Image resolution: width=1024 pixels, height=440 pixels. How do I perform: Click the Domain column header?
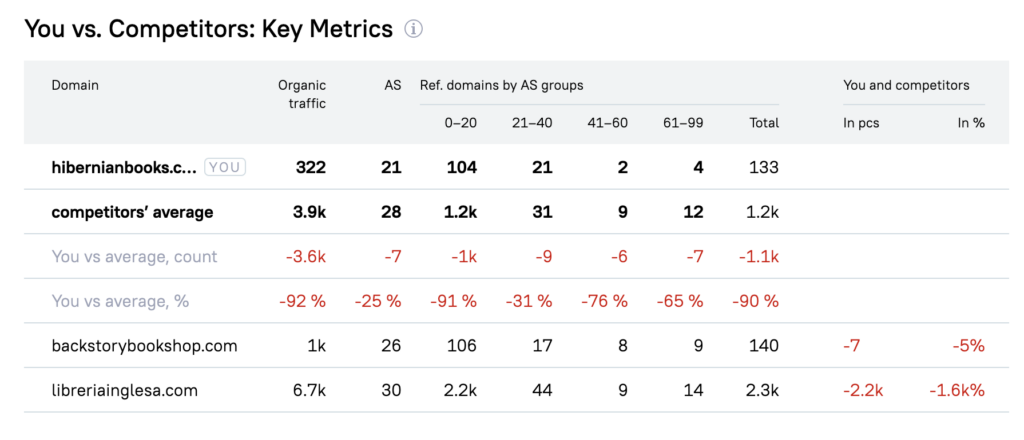[75, 86]
